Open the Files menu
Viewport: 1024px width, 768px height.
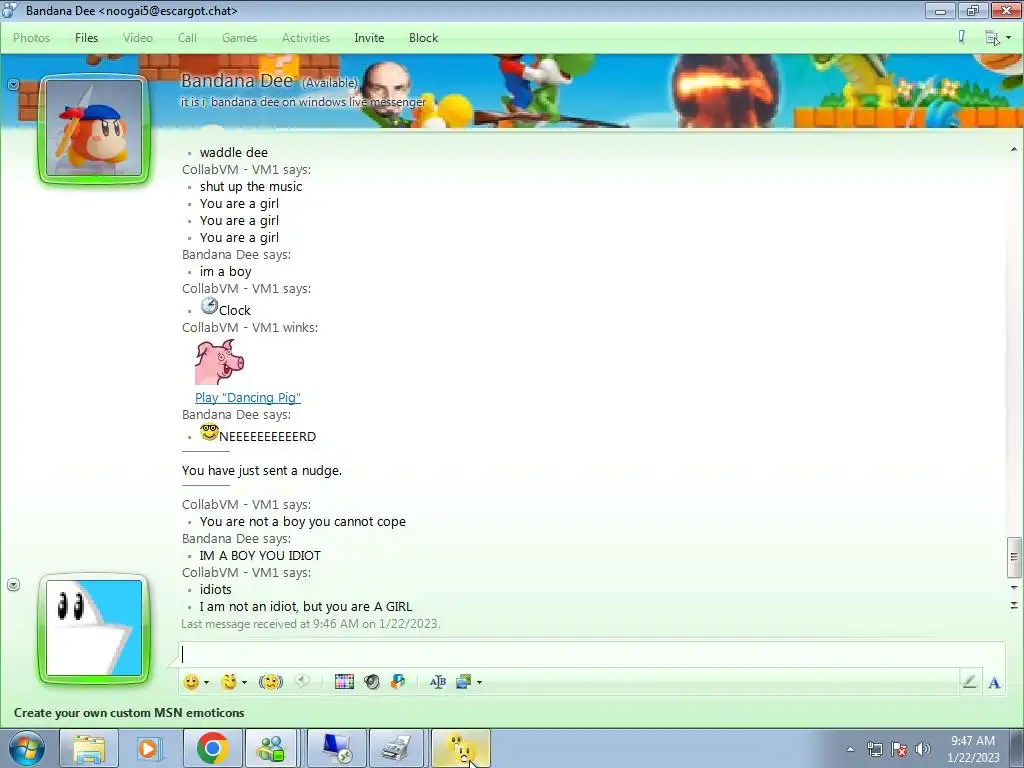pos(86,38)
